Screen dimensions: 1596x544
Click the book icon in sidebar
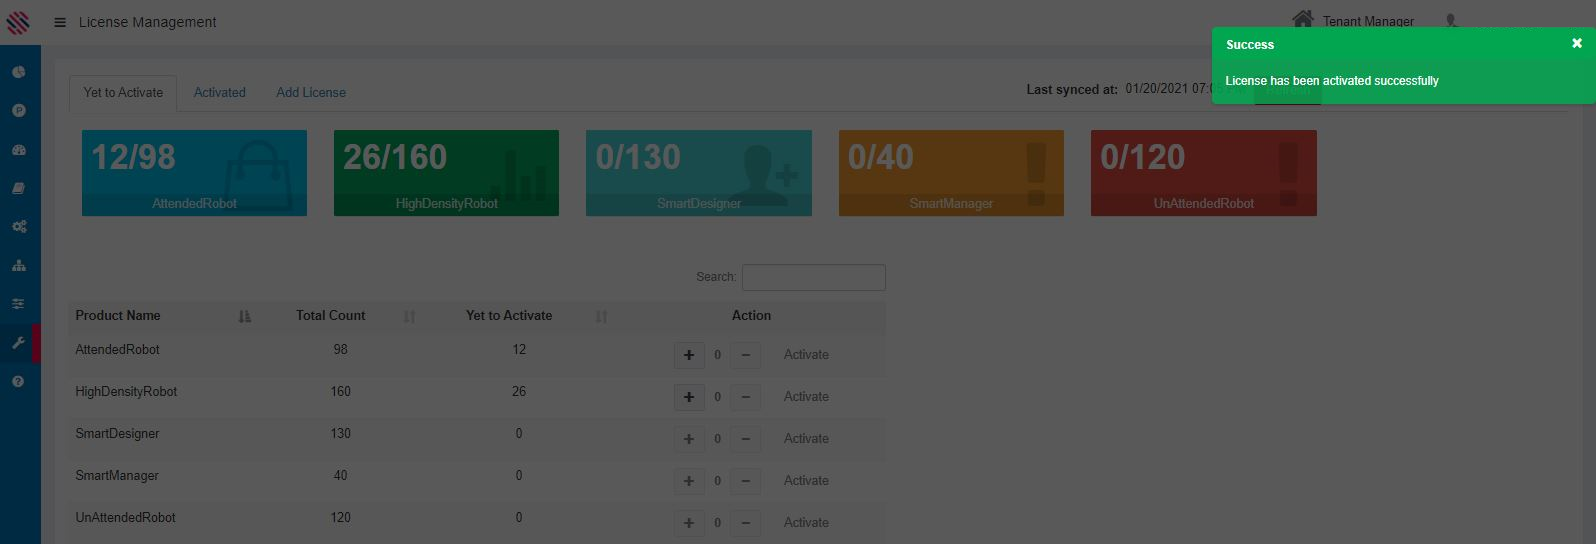(x=19, y=188)
